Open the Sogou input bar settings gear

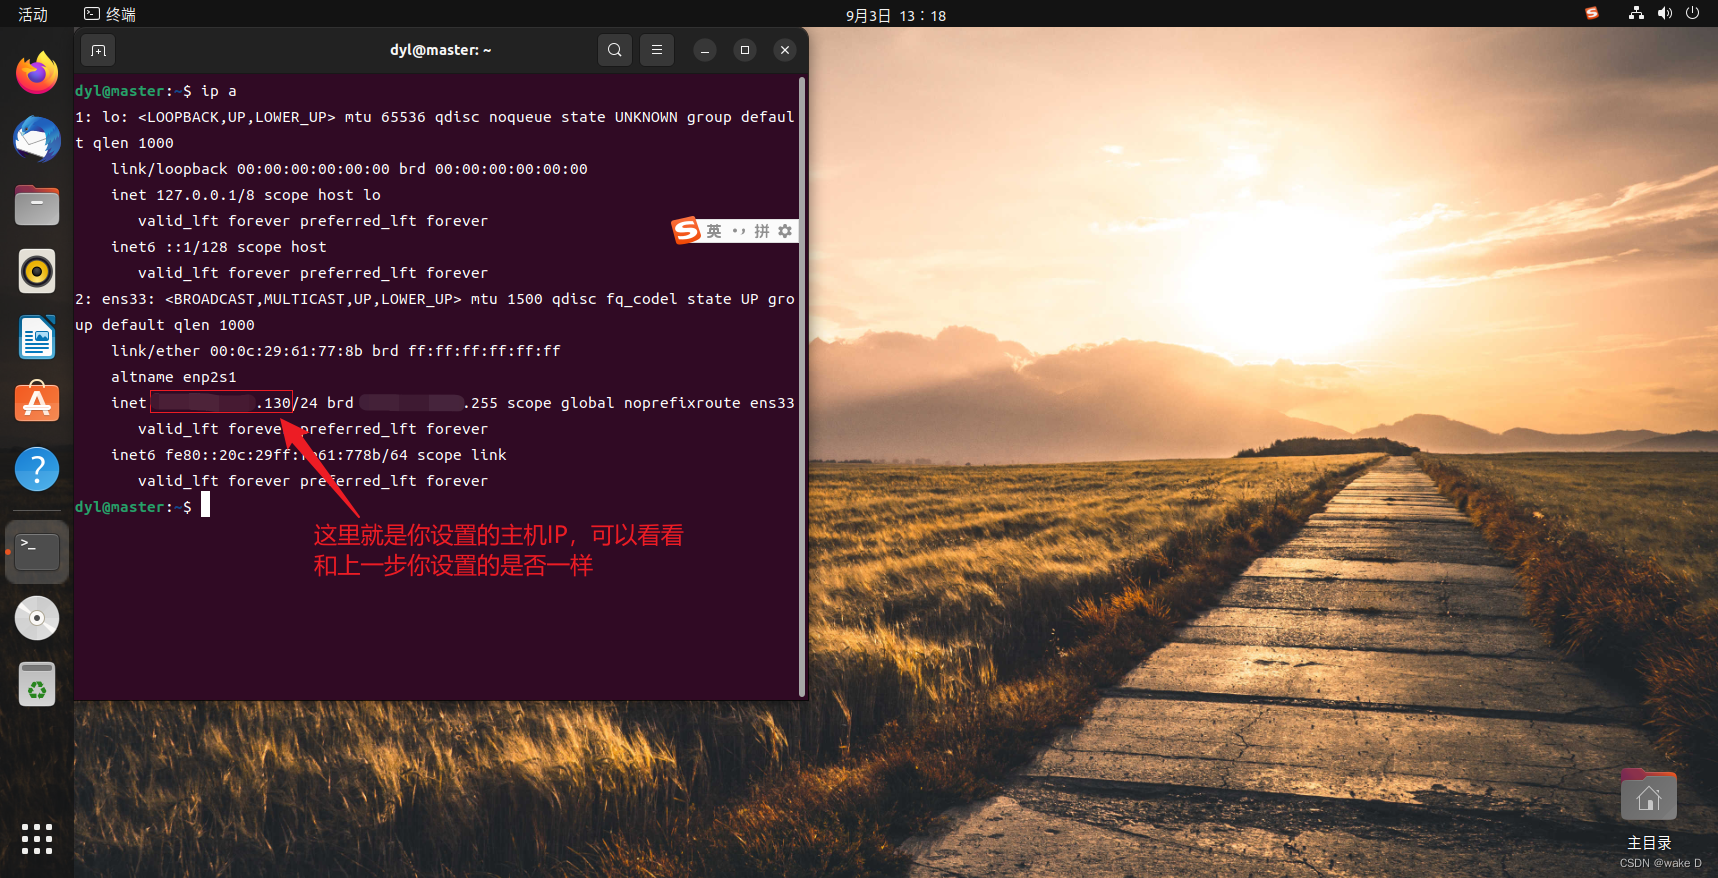click(785, 231)
